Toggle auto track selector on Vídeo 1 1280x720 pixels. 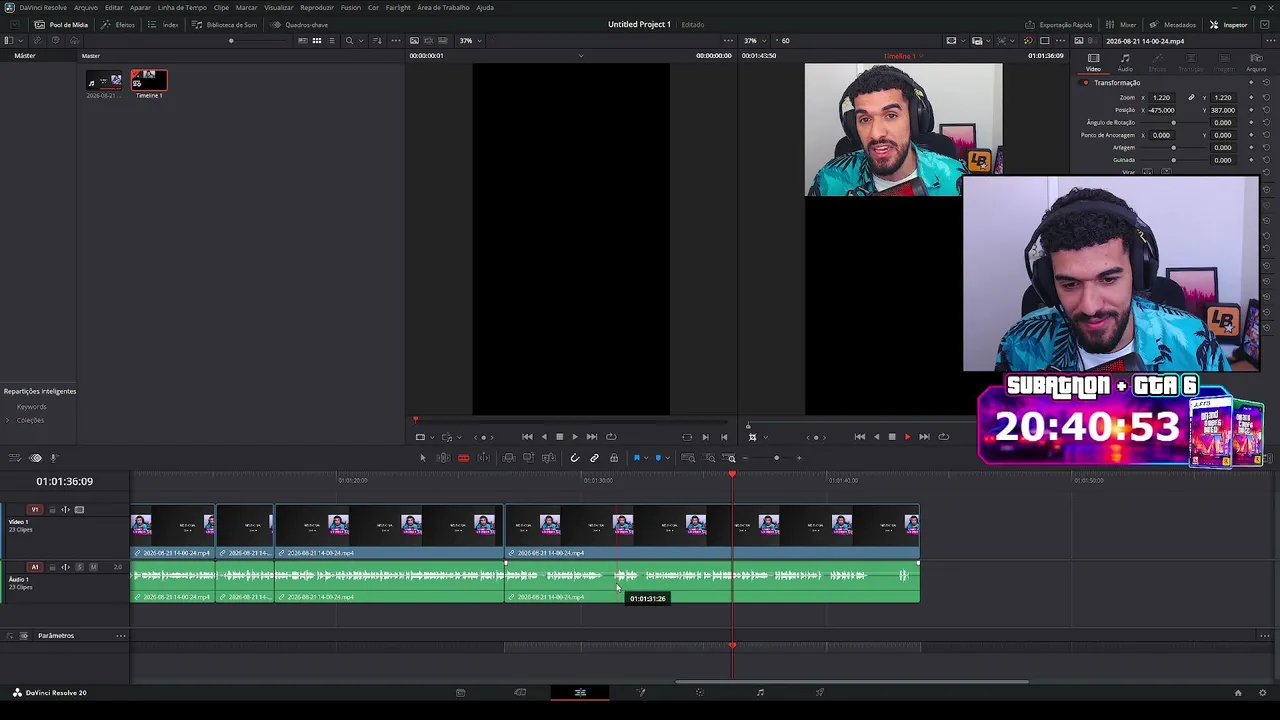(66, 510)
